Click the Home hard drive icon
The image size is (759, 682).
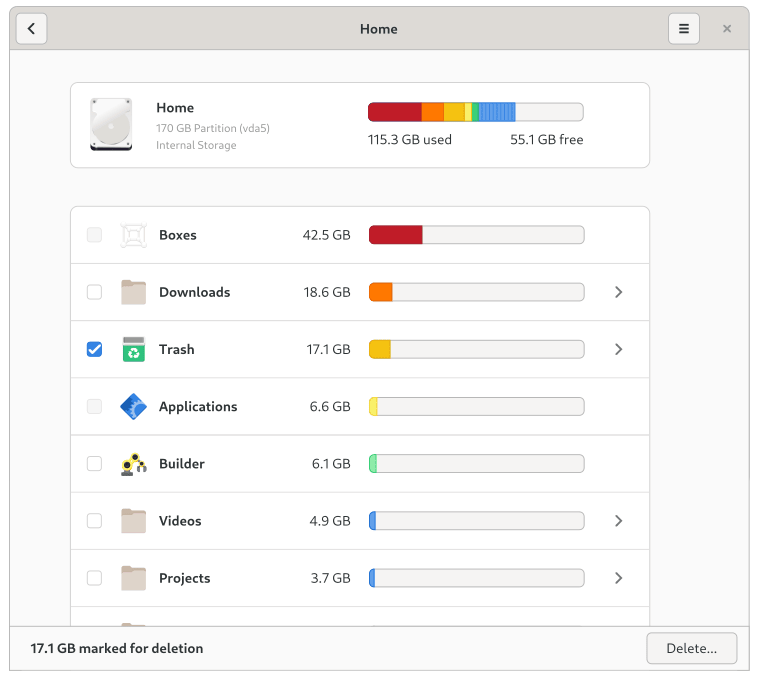click(x=110, y=125)
